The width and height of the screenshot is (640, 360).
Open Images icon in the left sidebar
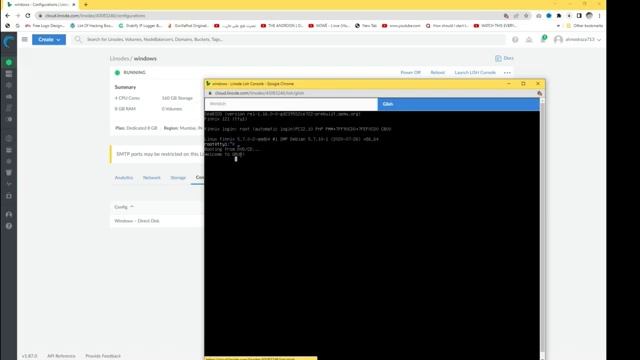(9, 120)
